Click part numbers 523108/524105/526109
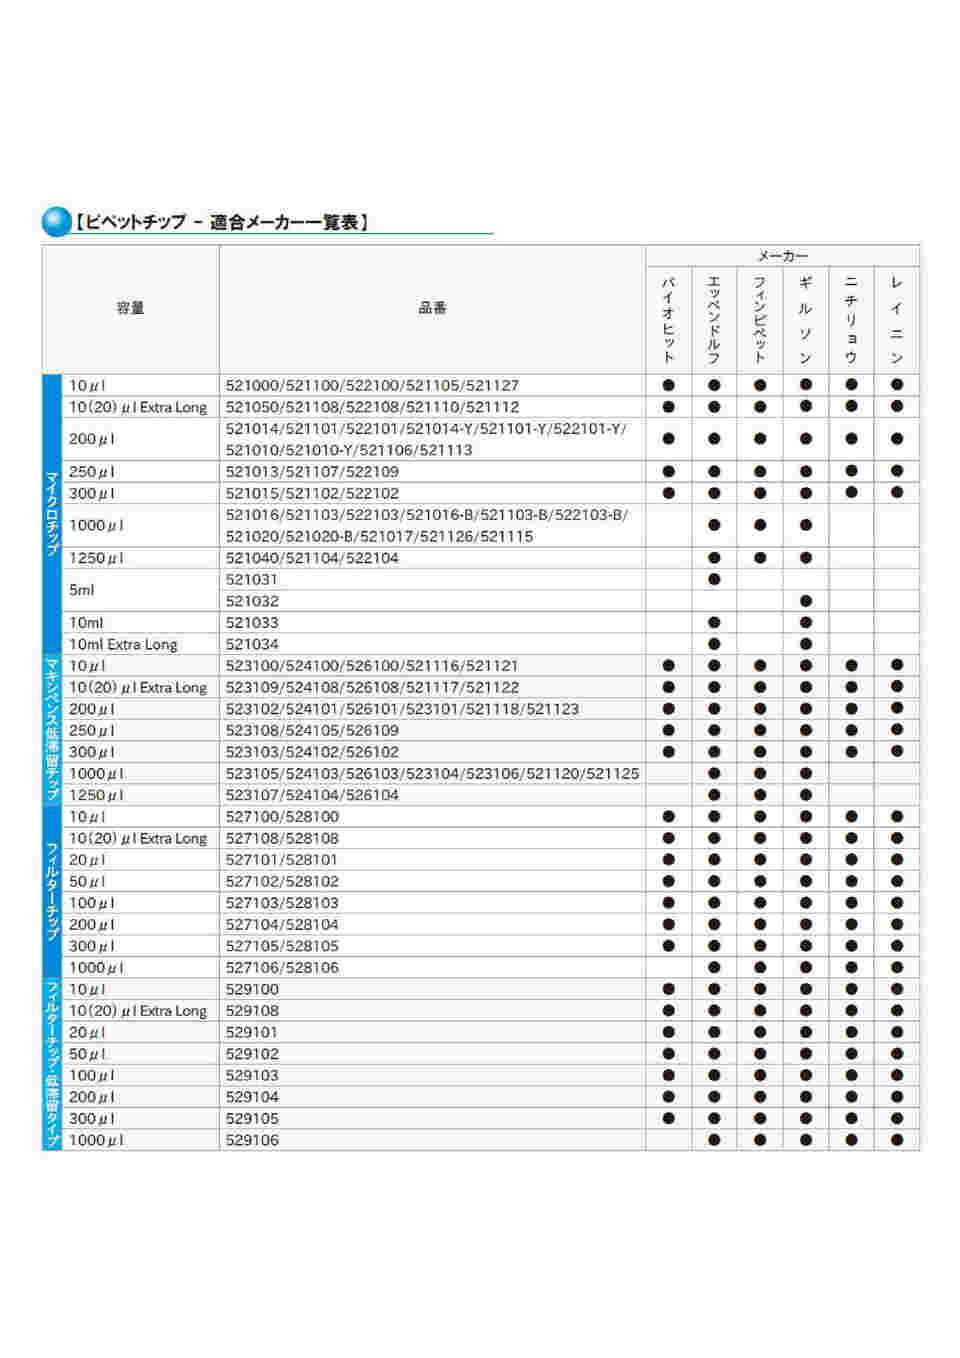 tap(312, 730)
